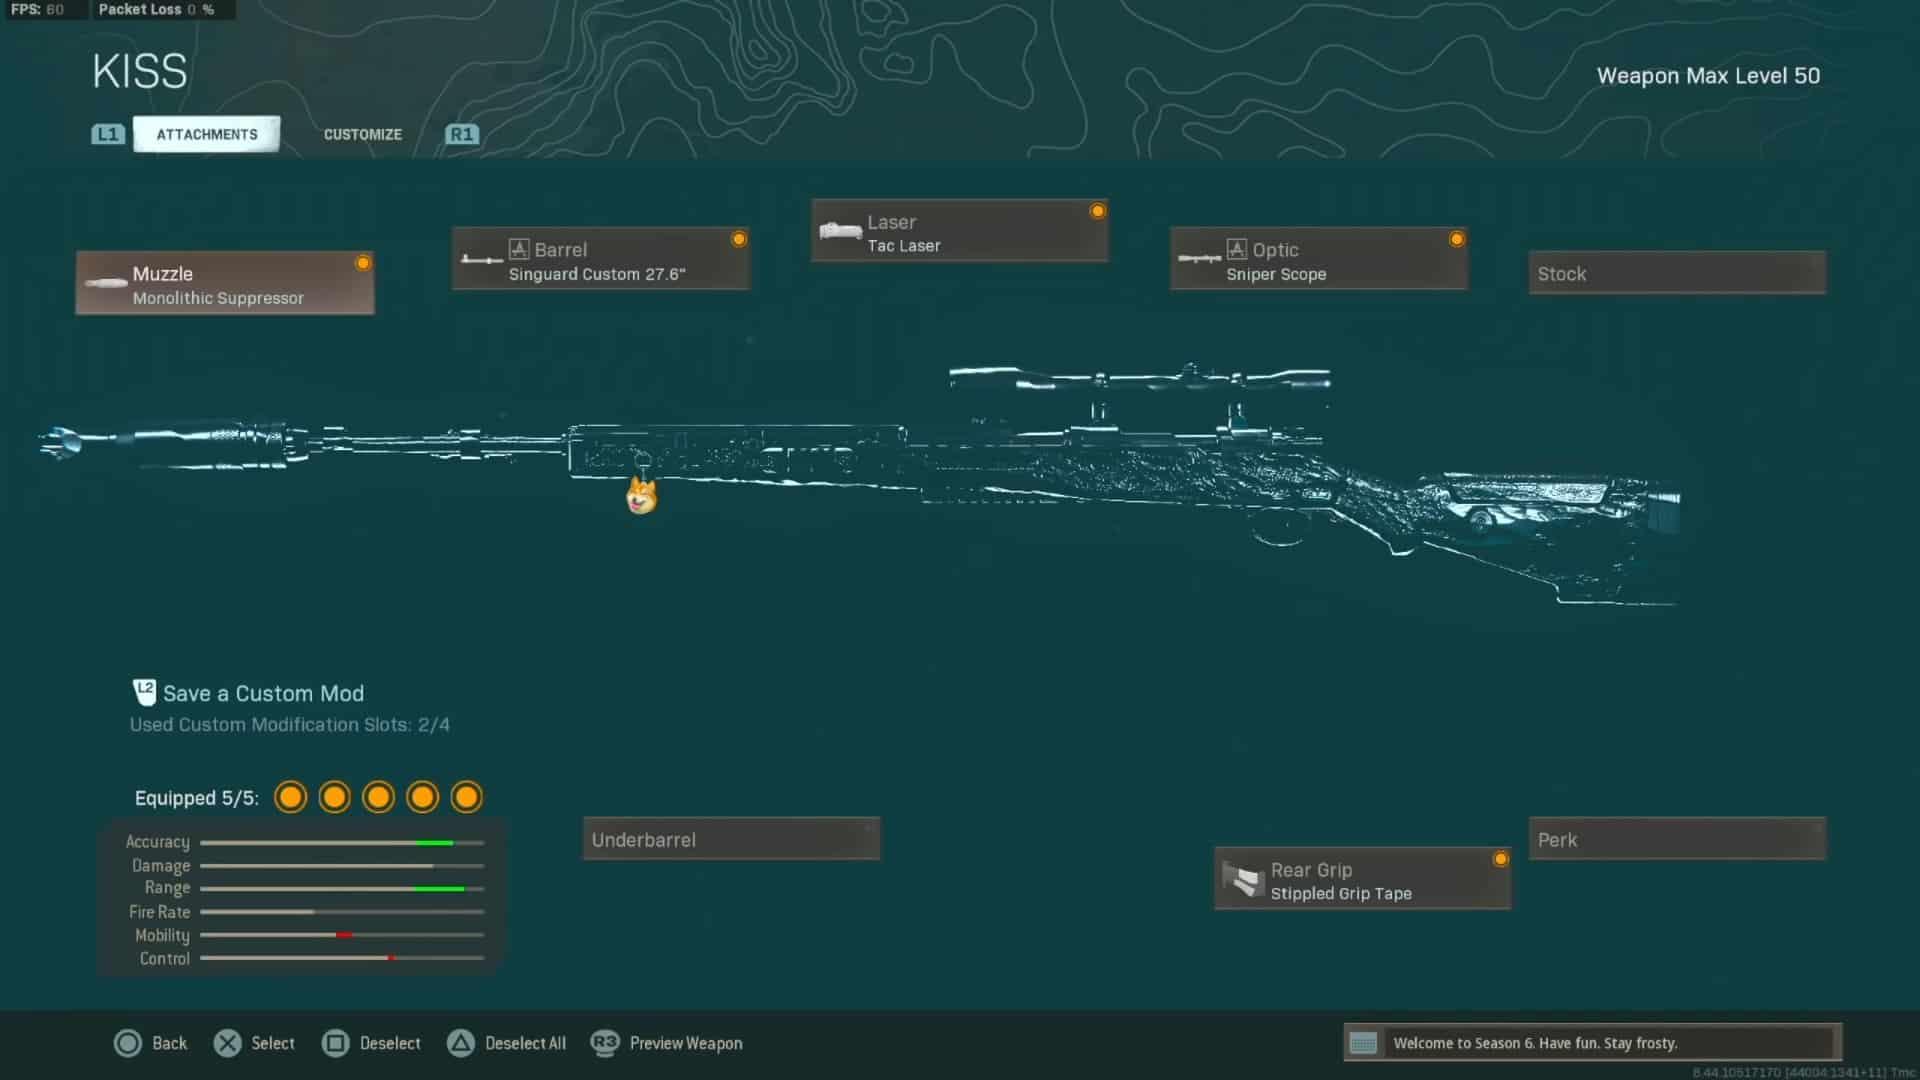1920x1080 pixels.
Task: Click the Barrel pros/cons badge icon
Action: click(x=519, y=249)
